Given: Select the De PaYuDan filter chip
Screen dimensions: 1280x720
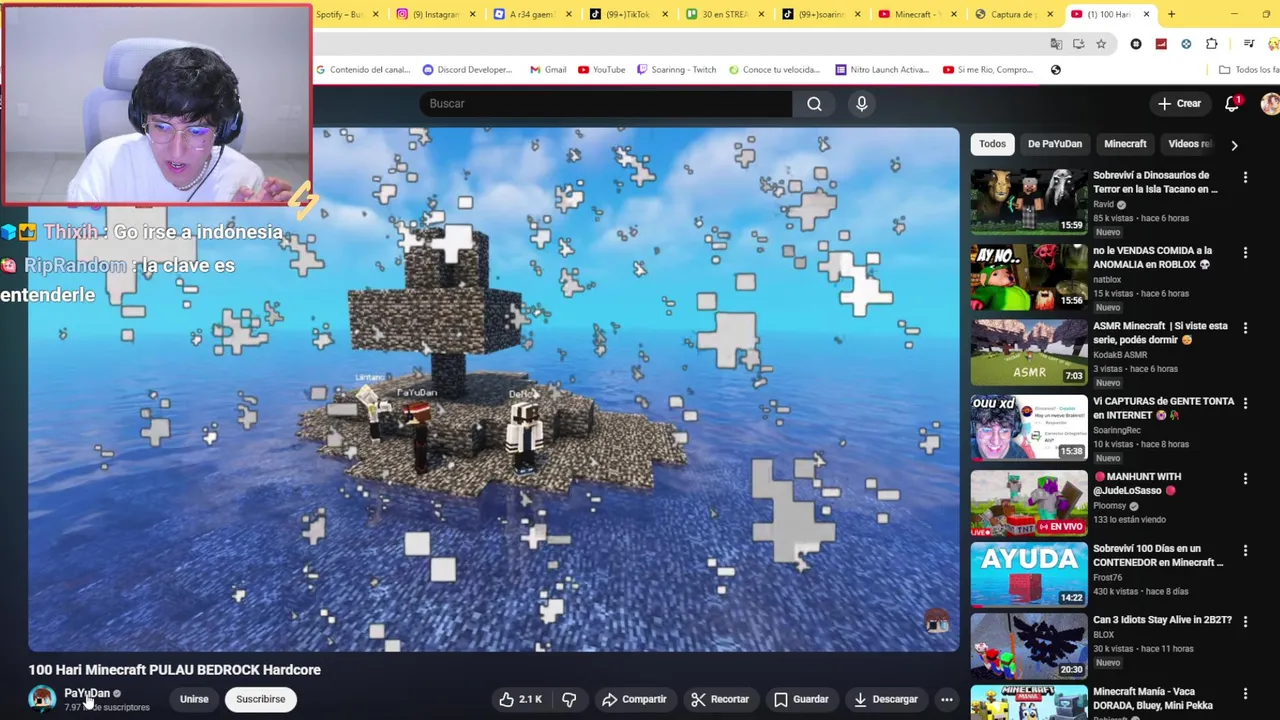Looking at the screenshot, I should point(1055,144).
